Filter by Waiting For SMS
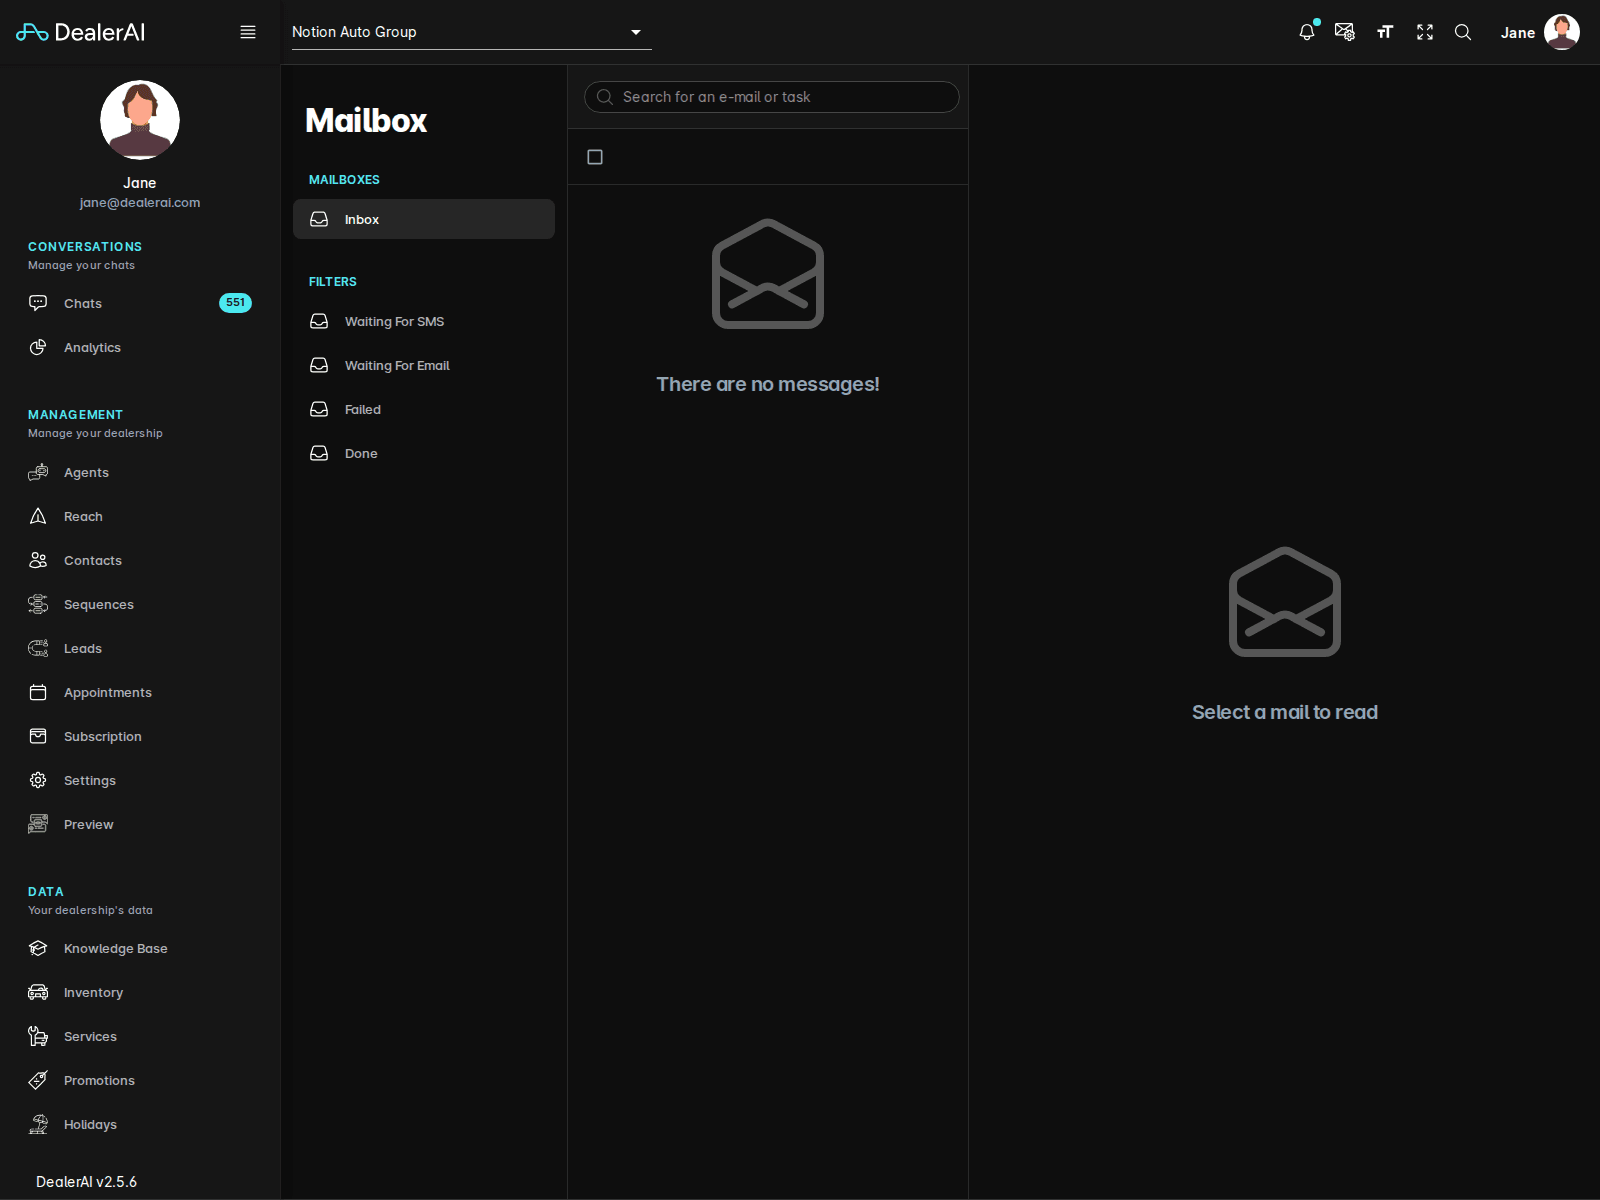 point(394,321)
